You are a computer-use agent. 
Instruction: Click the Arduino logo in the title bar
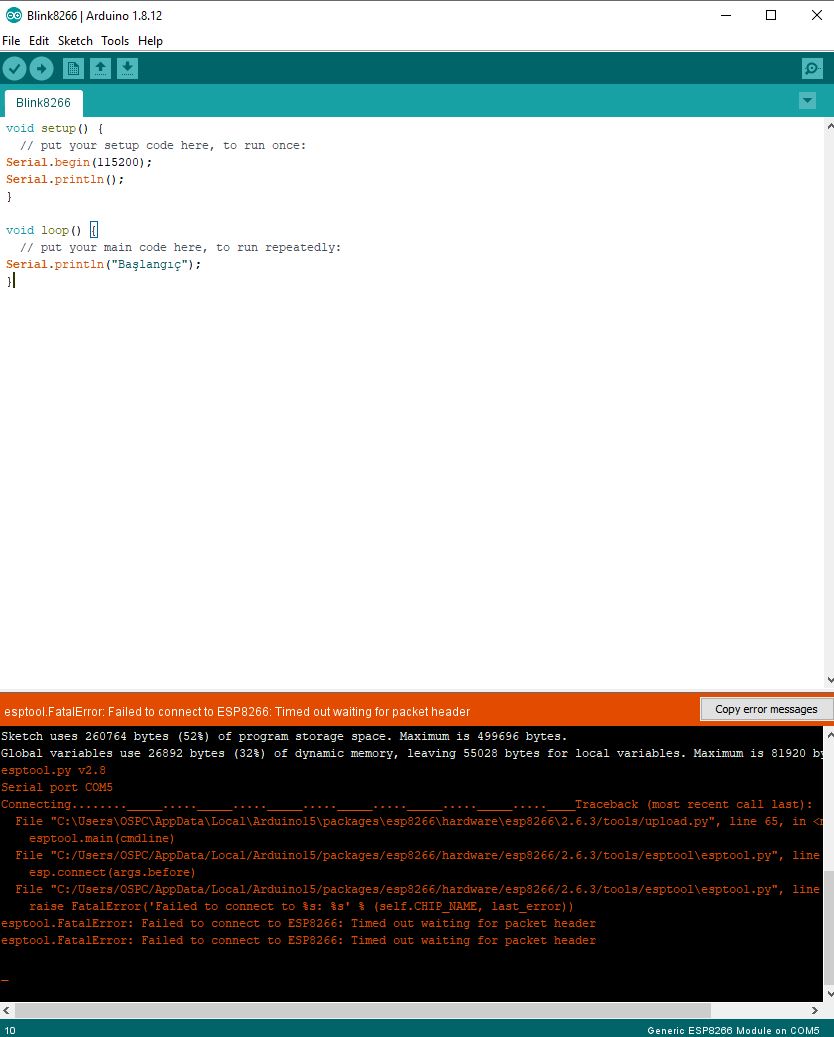click(x=13, y=15)
